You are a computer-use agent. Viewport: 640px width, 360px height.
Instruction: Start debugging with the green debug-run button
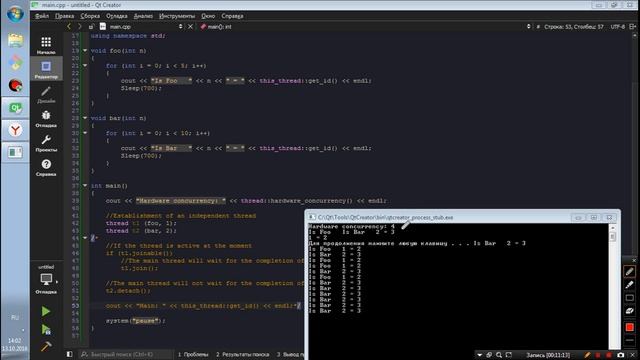46,329
